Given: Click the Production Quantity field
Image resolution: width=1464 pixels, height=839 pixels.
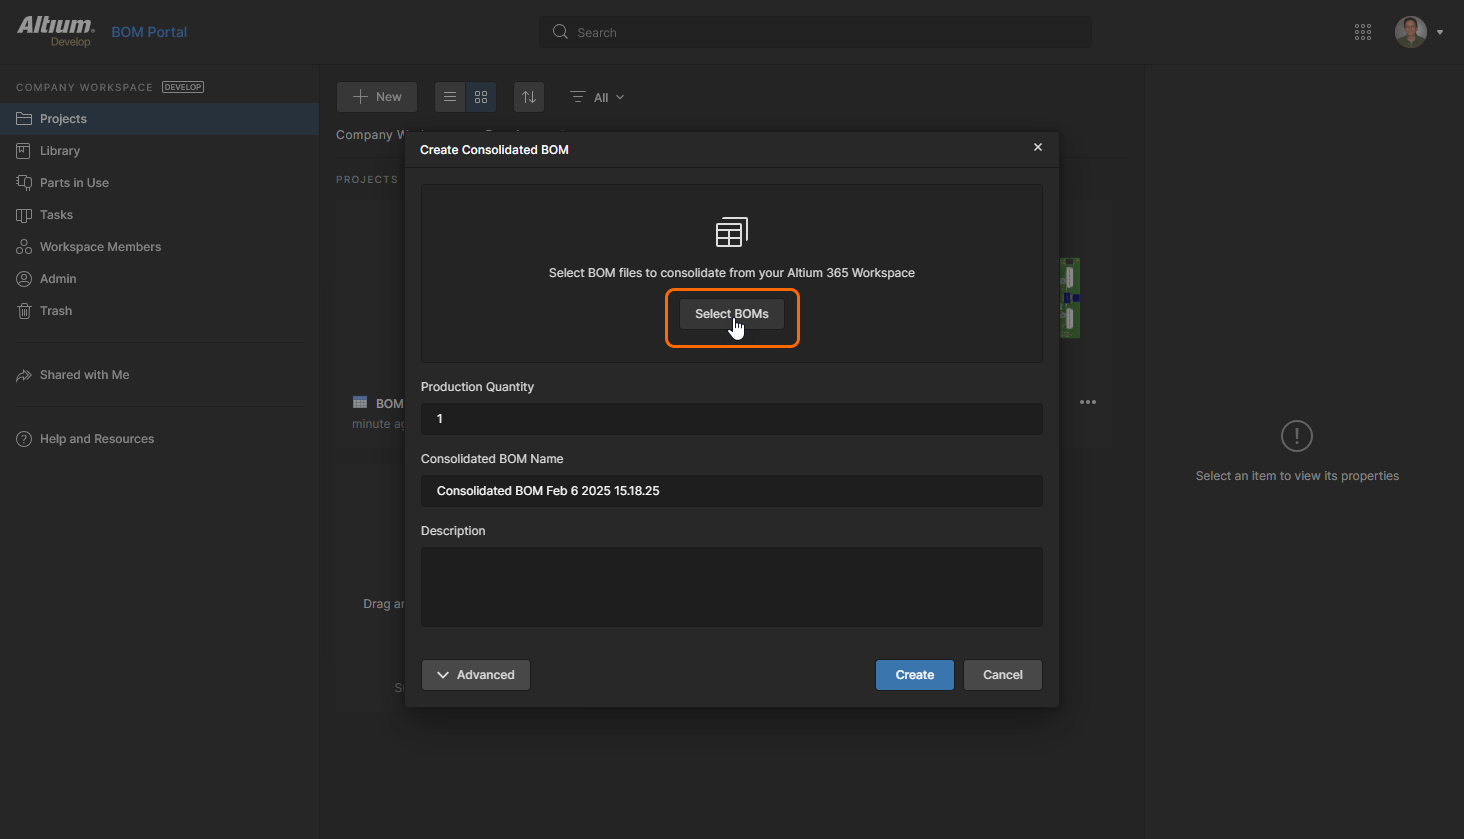Looking at the screenshot, I should click(x=732, y=419).
